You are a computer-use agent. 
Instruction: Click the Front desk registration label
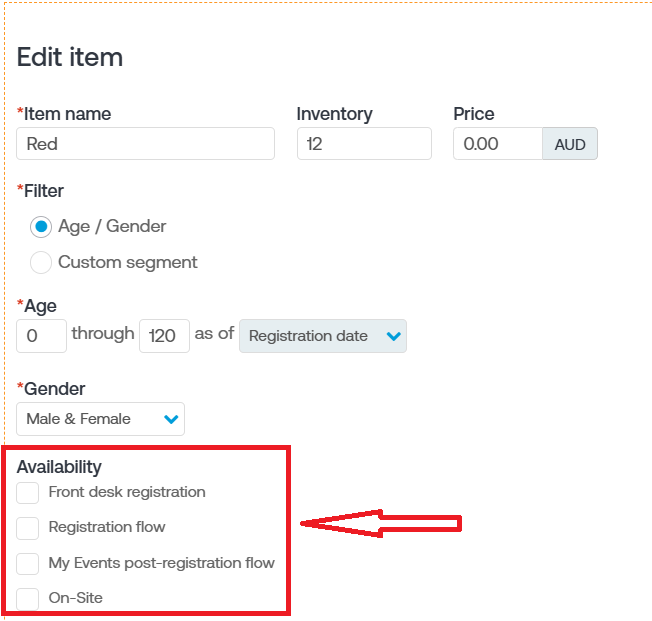[127, 492]
